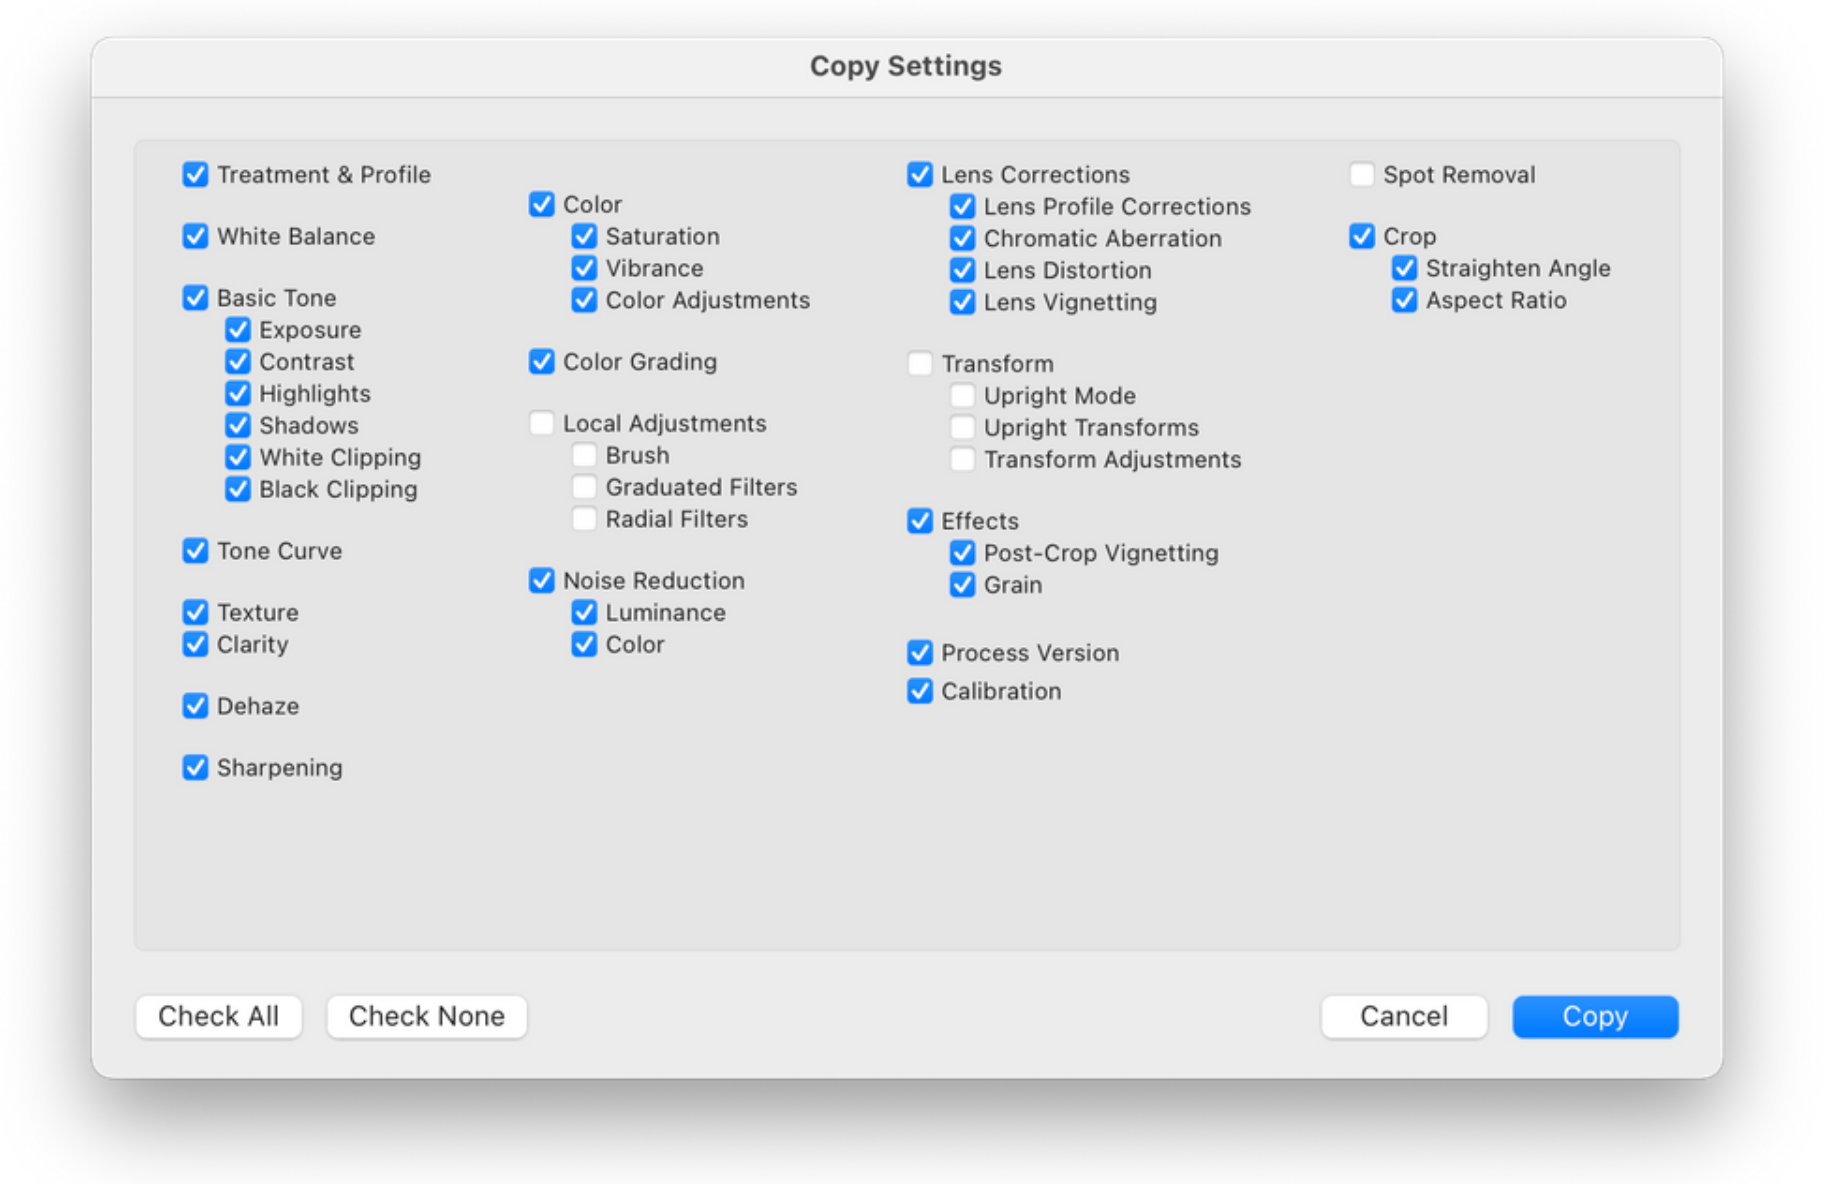Uncheck the Treatment & Profile checkbox
1828x1184 pixels.
point(196,175)
